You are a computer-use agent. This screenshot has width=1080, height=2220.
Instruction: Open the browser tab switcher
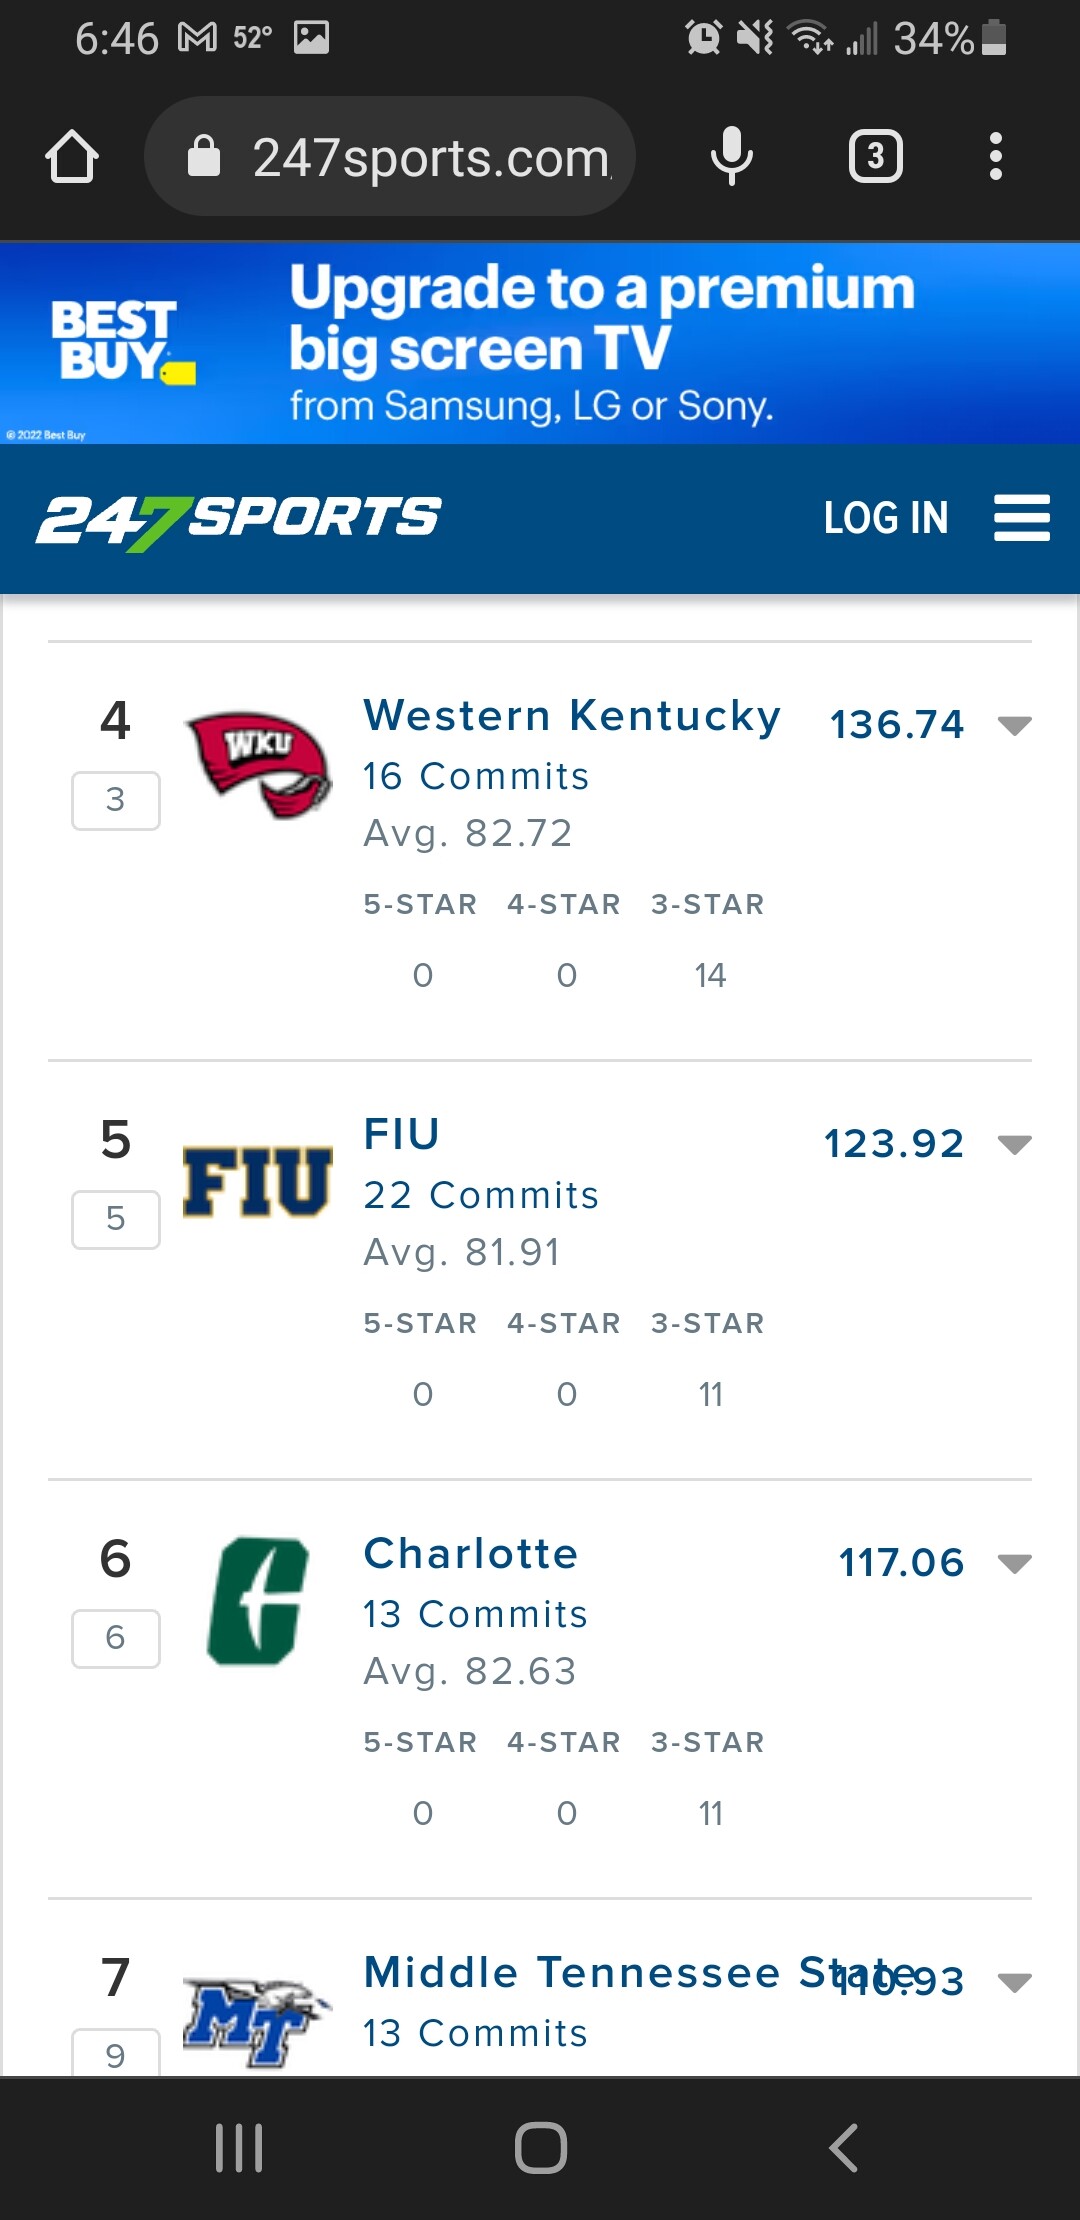point(876,157)
